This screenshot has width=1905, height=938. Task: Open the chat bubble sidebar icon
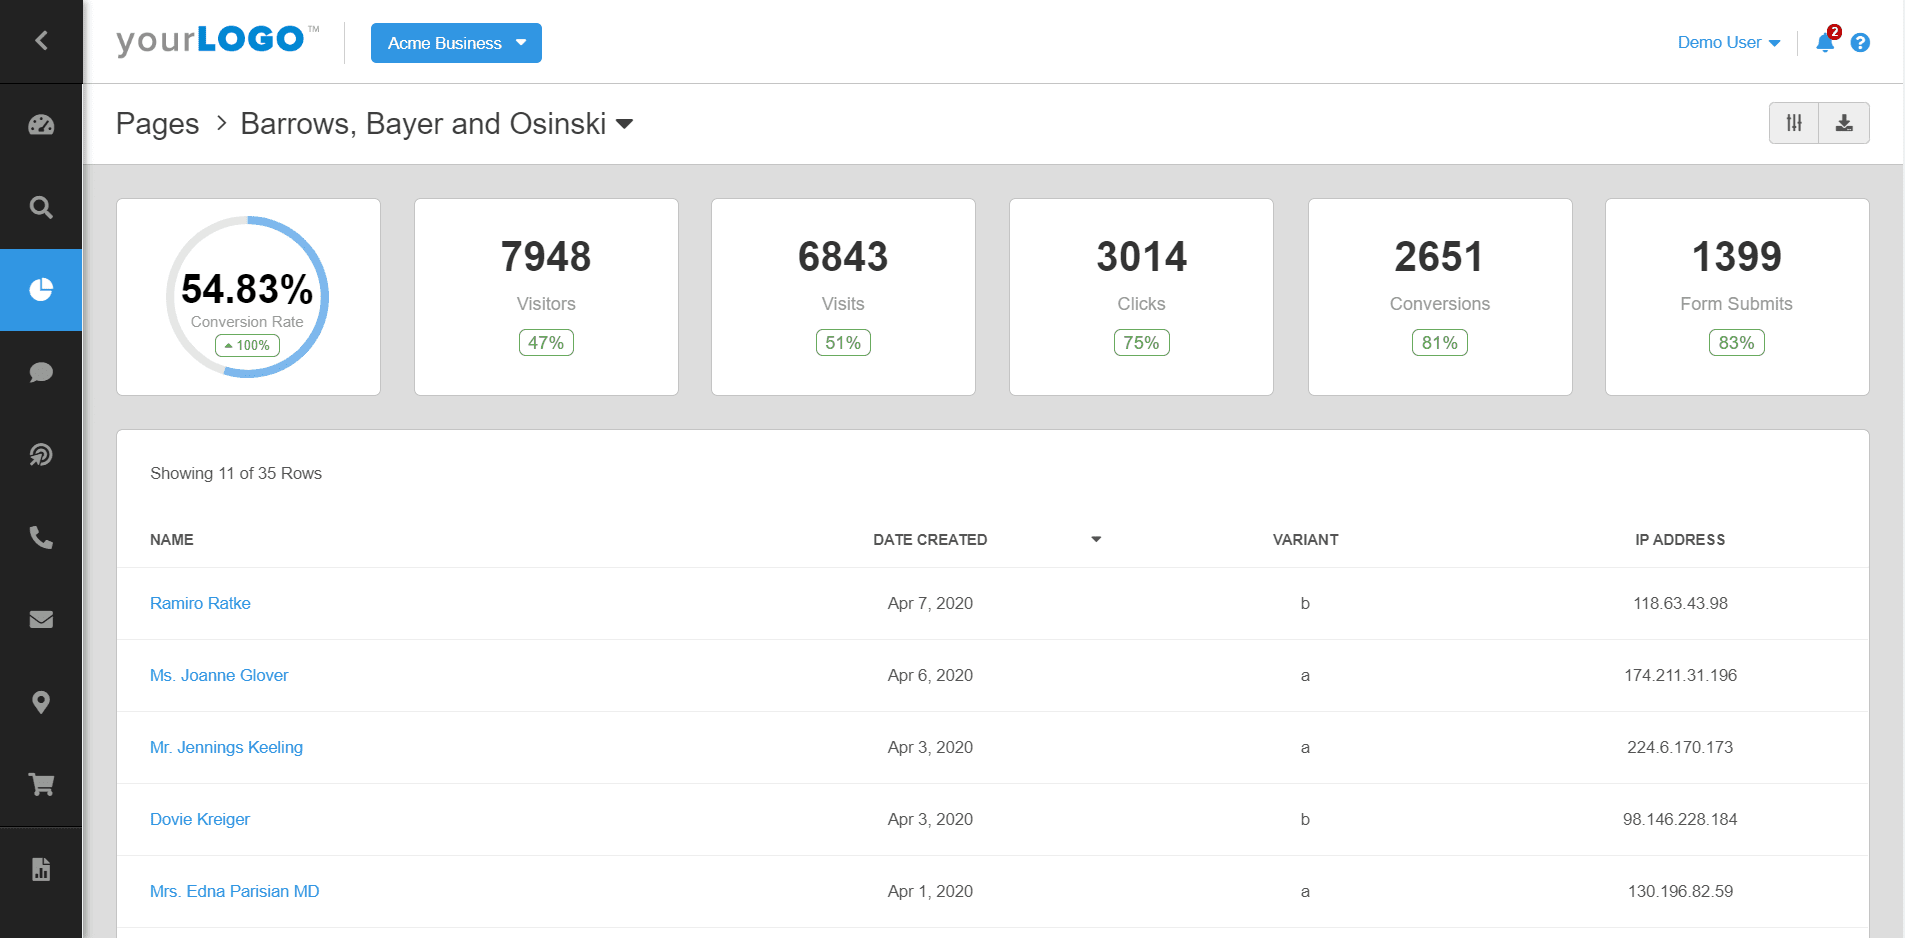[41, 372]
